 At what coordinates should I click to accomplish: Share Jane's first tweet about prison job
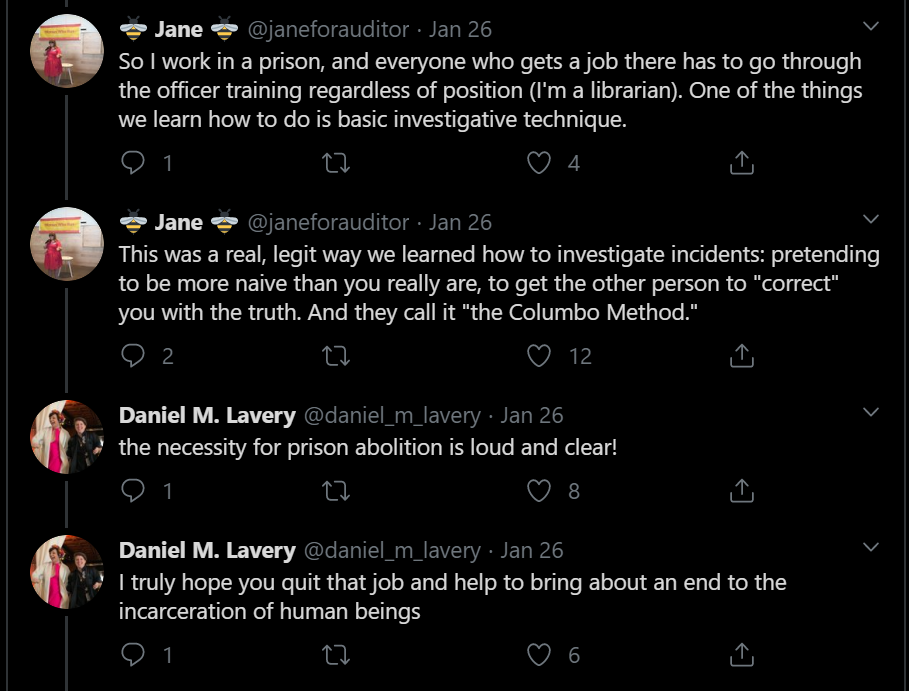741,163
